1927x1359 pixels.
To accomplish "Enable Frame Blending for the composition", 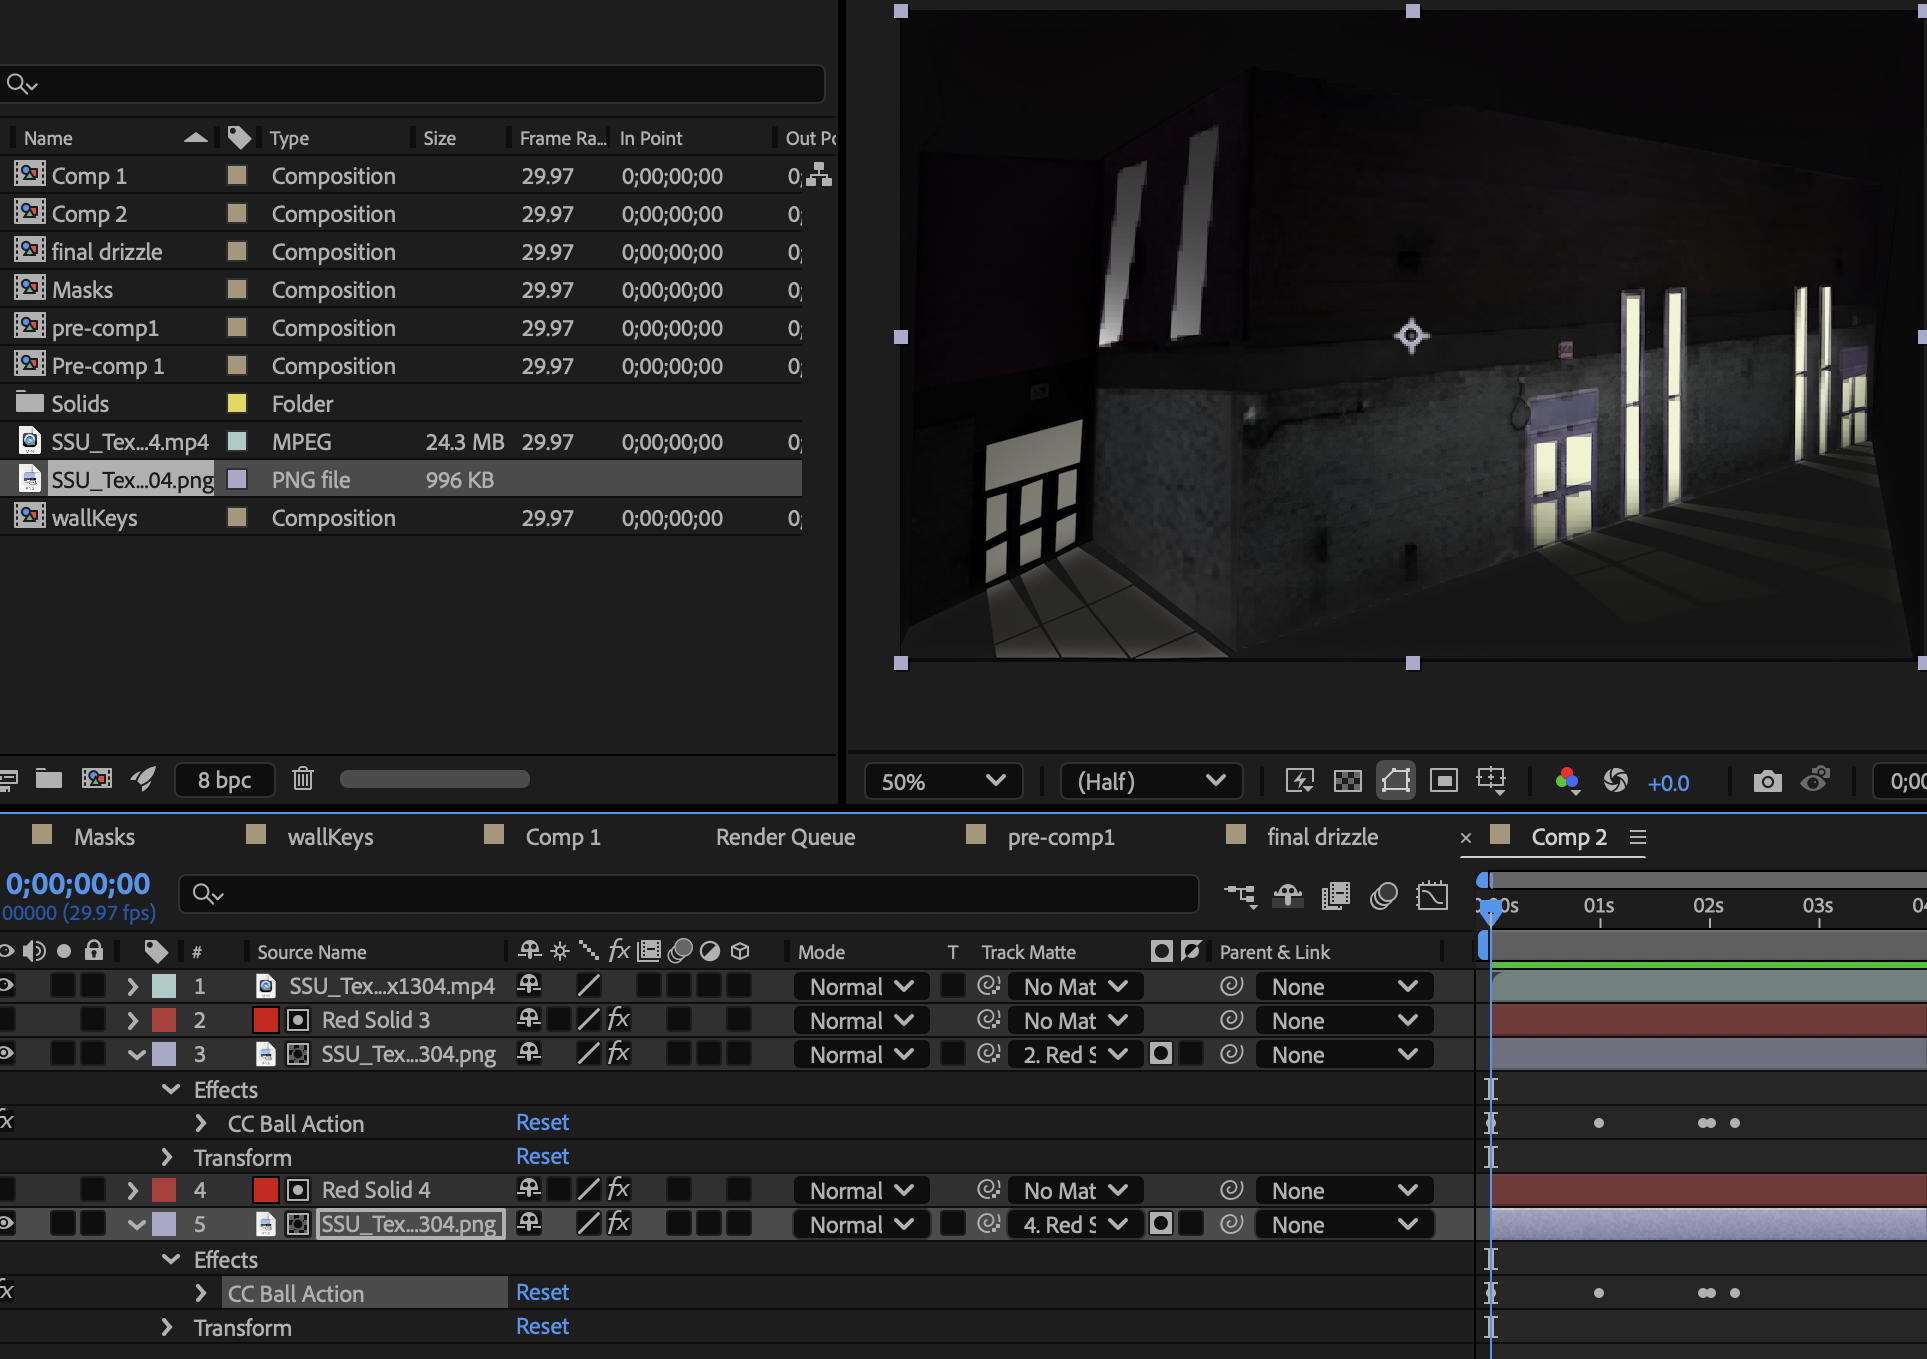I will pos(1334,895).
